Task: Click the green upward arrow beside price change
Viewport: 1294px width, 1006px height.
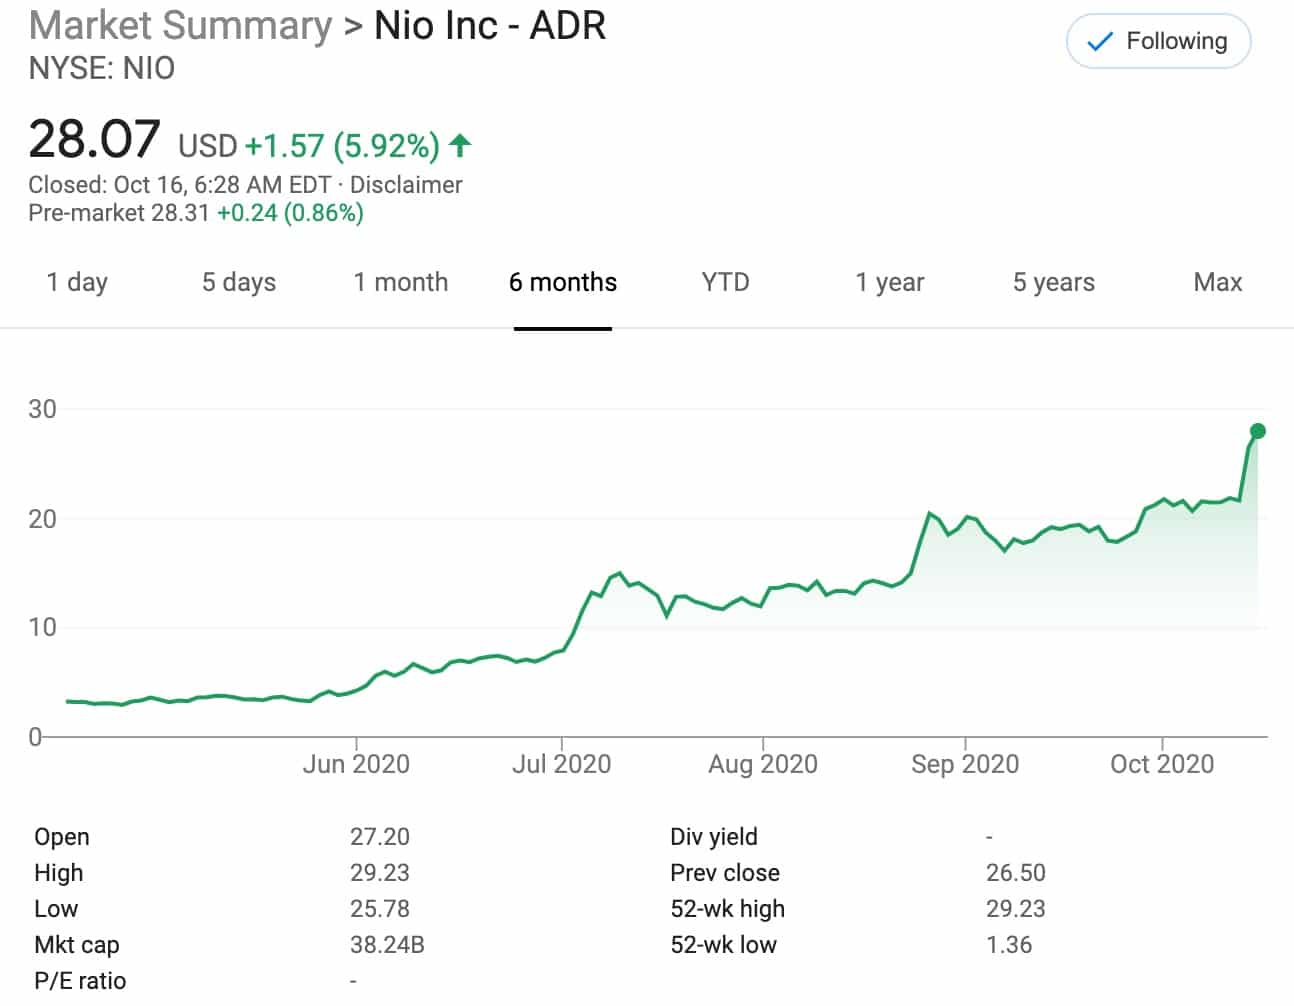Action: [458, 146]
